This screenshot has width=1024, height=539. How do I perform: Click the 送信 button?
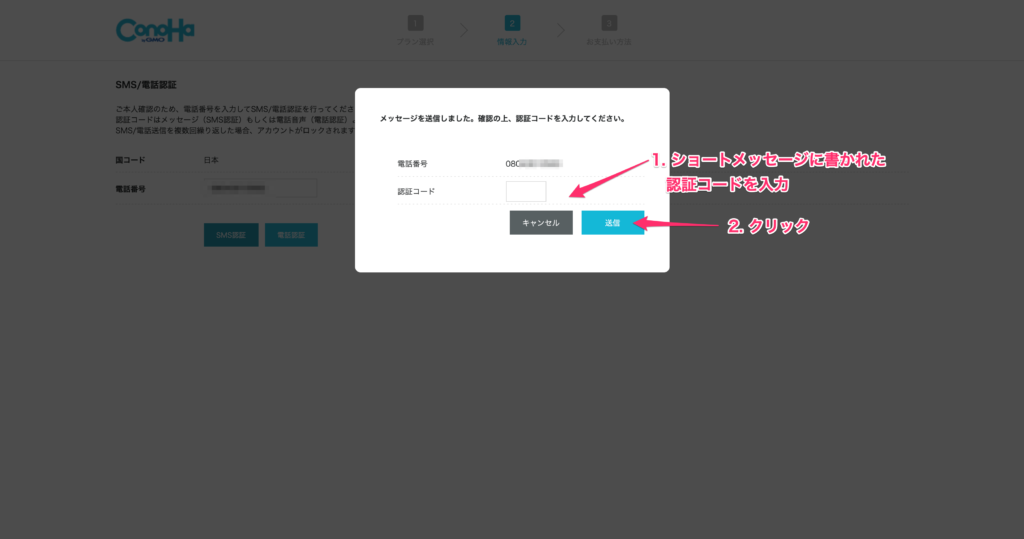[x=613, y=223]
